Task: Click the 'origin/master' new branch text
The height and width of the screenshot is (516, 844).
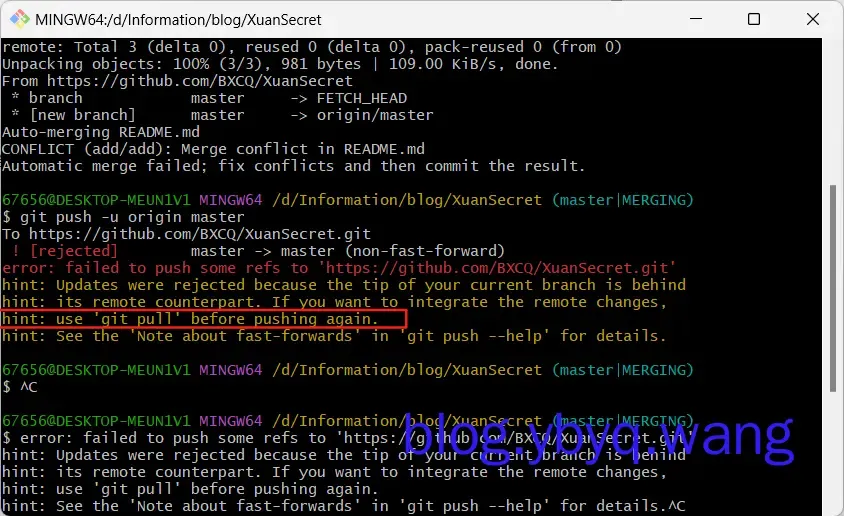Action: [x=375, y=116]
